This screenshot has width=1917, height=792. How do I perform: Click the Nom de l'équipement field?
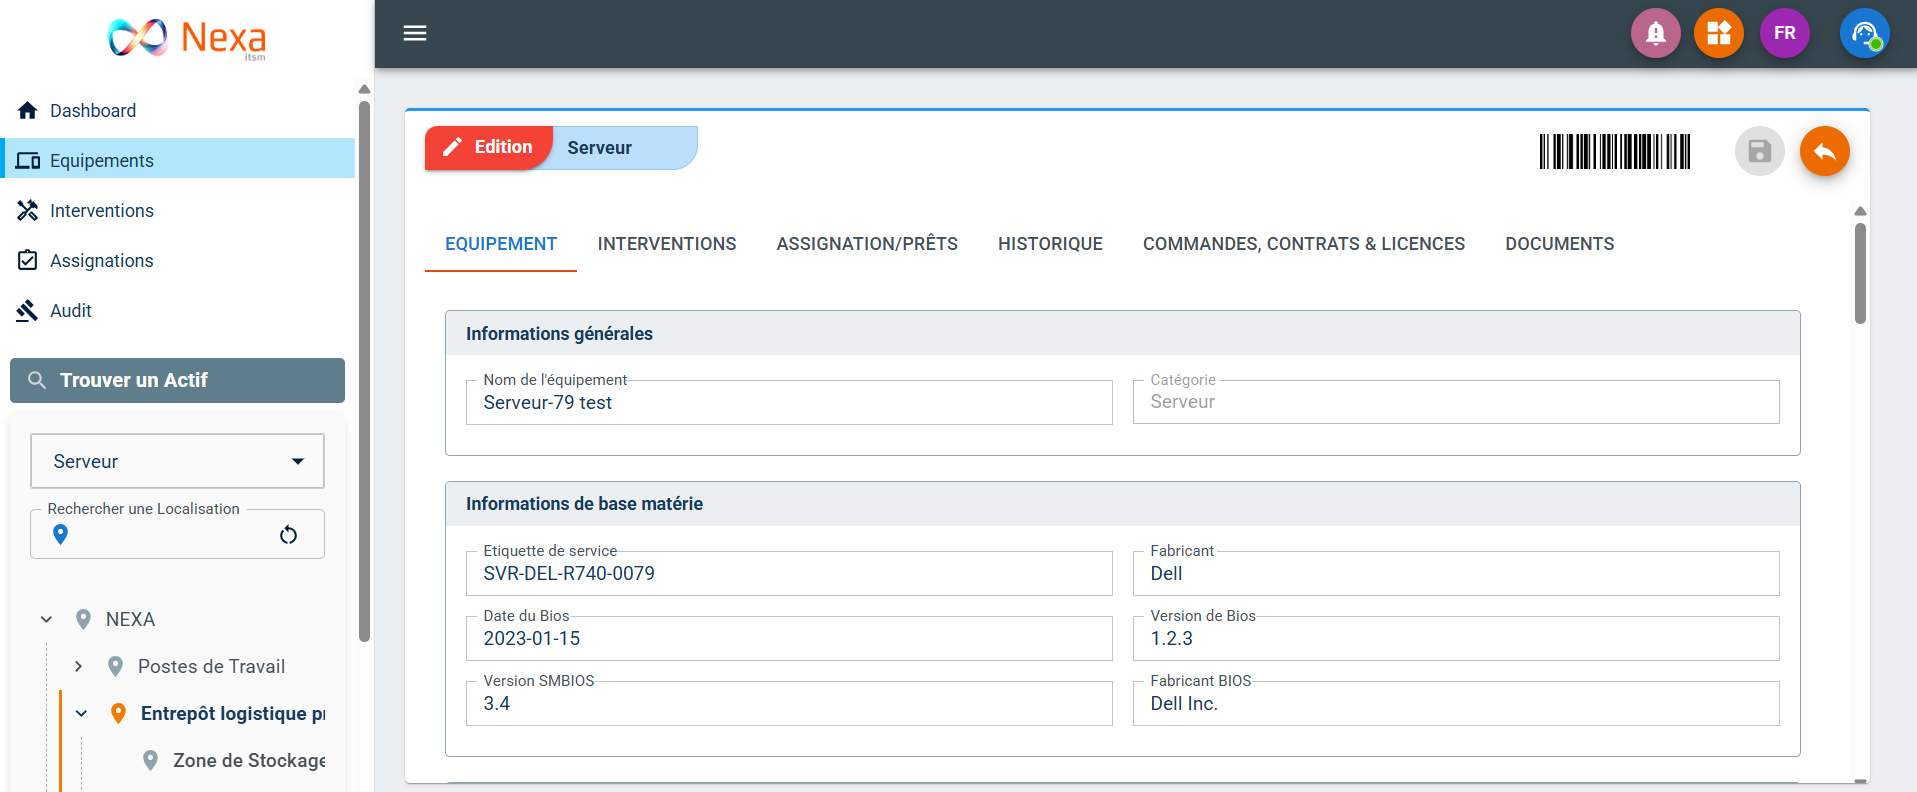[x=789, y=403]
